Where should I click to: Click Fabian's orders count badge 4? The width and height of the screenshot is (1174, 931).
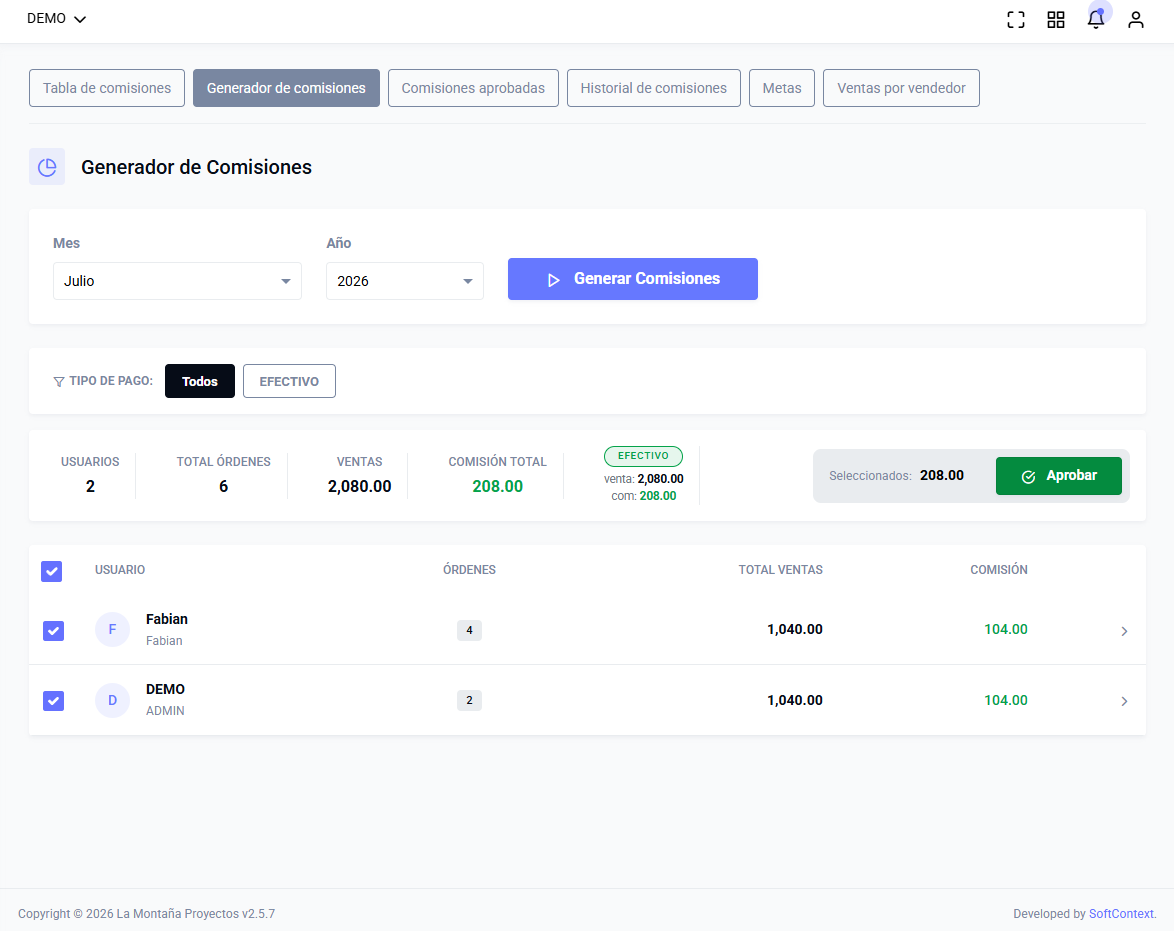point(469,630)
